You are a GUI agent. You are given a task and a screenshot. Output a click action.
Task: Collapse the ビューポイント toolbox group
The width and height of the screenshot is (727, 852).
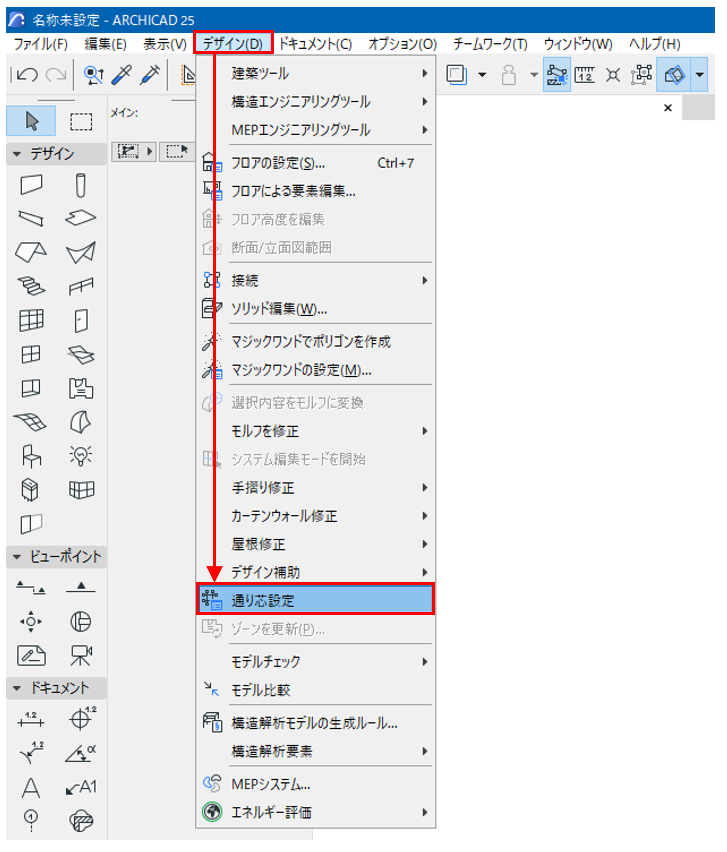click(x=16, y=557)
